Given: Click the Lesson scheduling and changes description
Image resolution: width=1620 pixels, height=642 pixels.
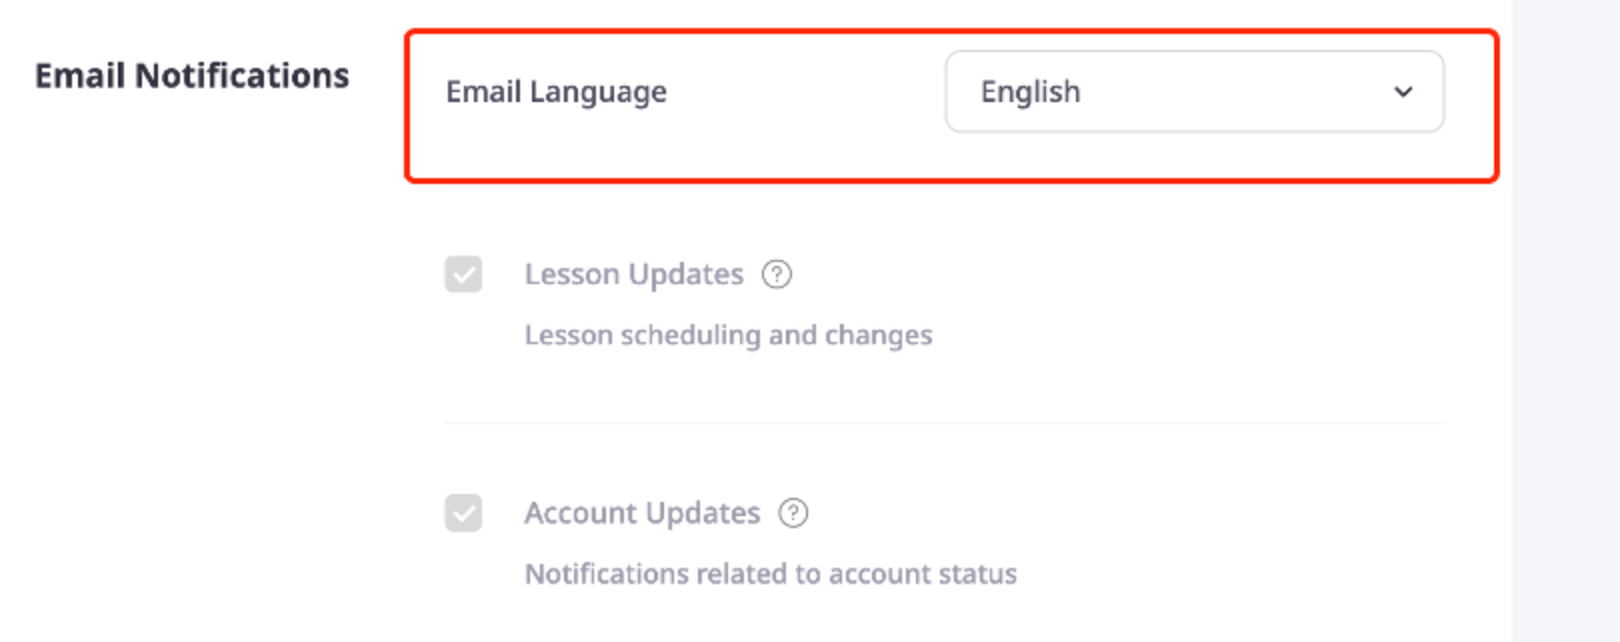Looking at the screenshot, I should pyautogui.click(x=728, y=335).
